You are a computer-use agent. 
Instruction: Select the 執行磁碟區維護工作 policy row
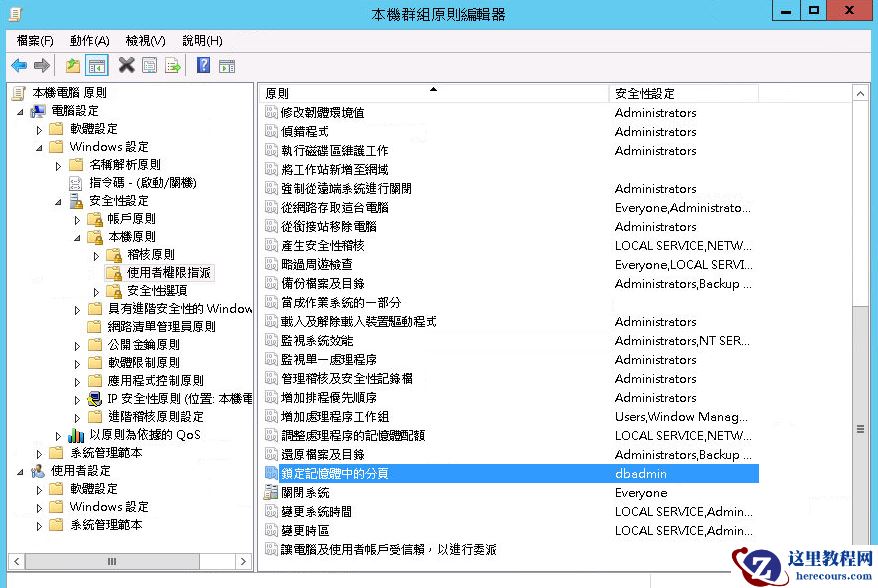pyautogui.click(x=511, y=151)
